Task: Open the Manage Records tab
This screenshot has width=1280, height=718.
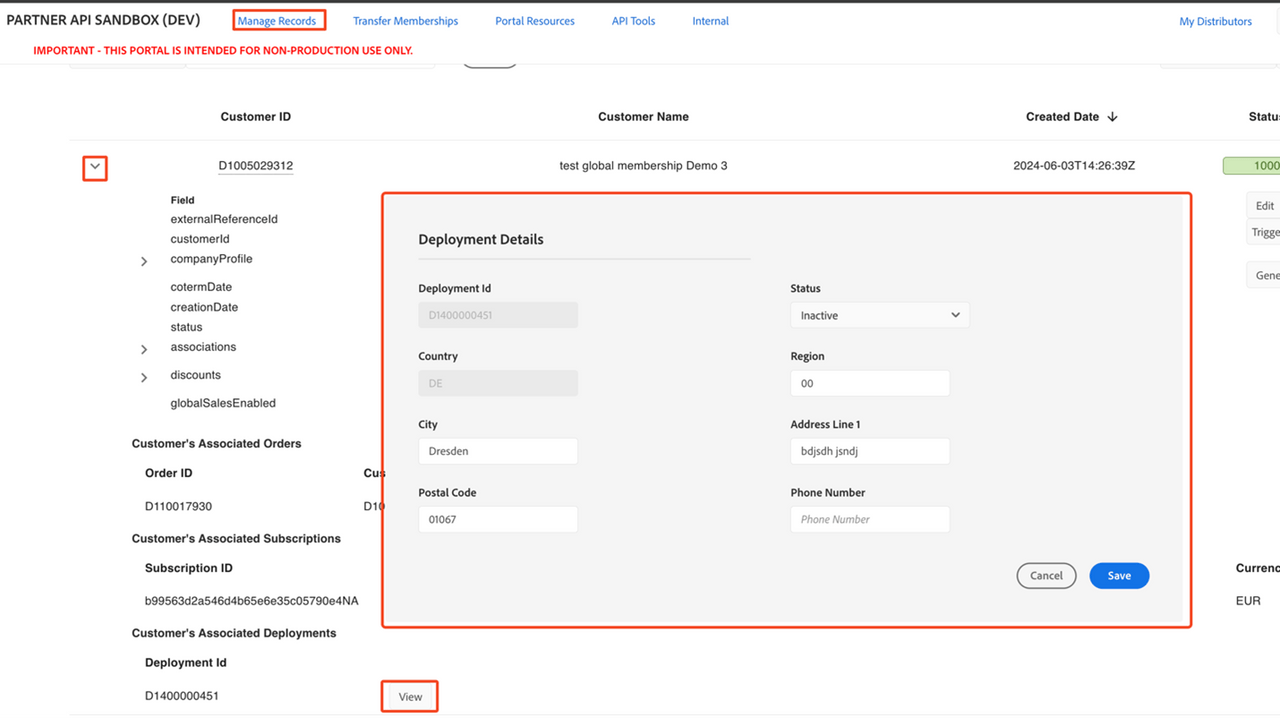Action: (x=277, y=21)
